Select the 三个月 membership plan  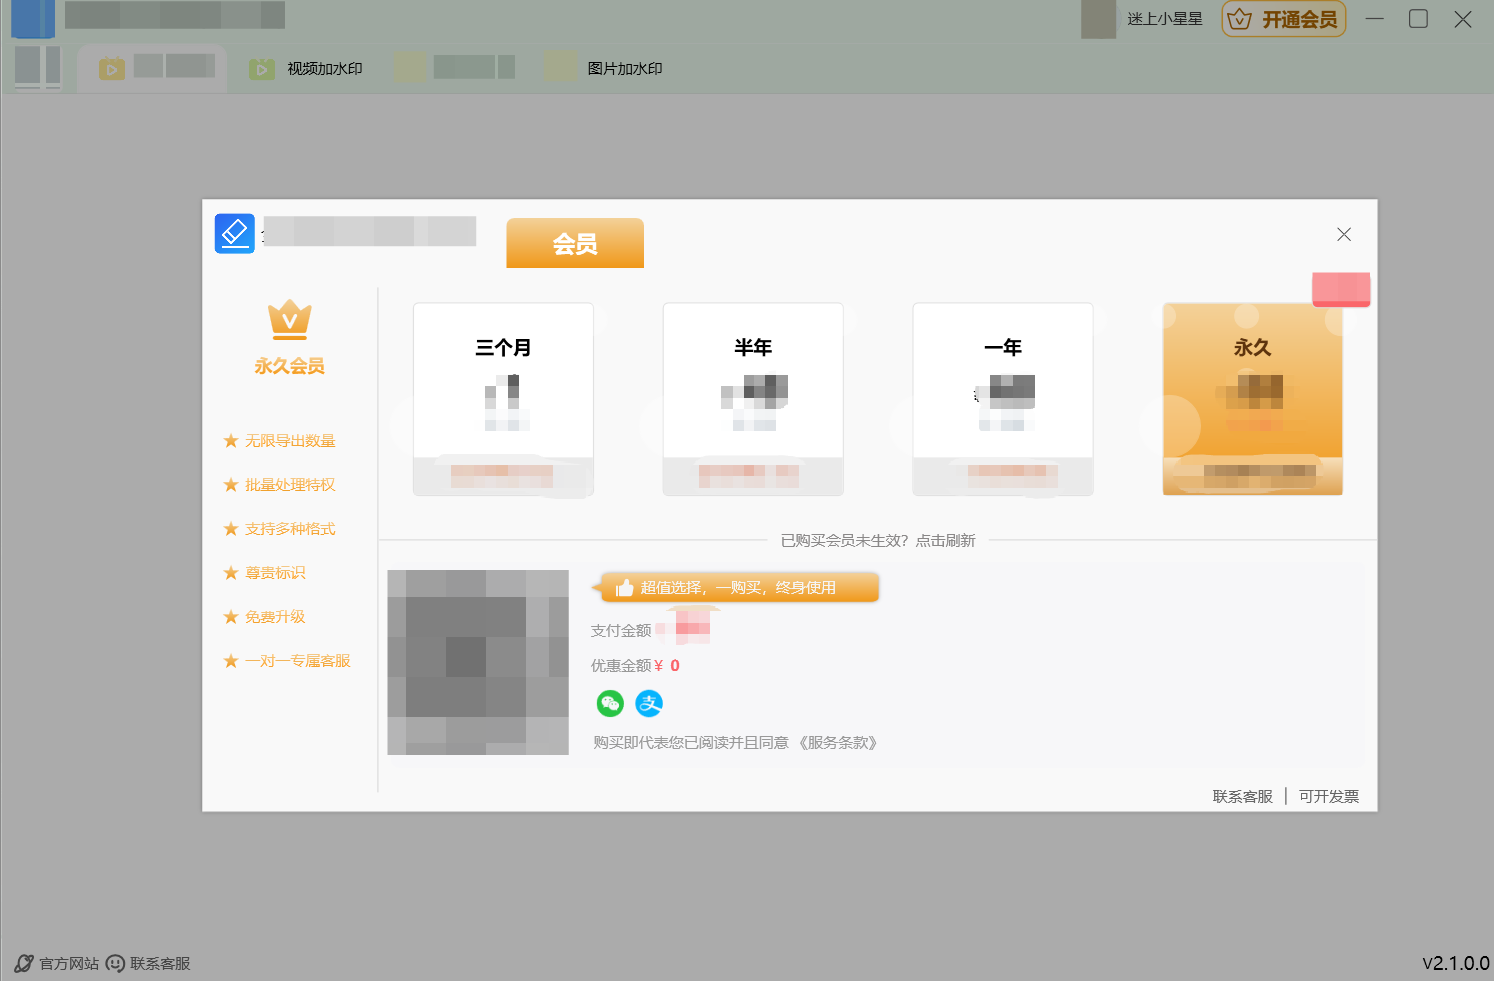pos(503,399)
